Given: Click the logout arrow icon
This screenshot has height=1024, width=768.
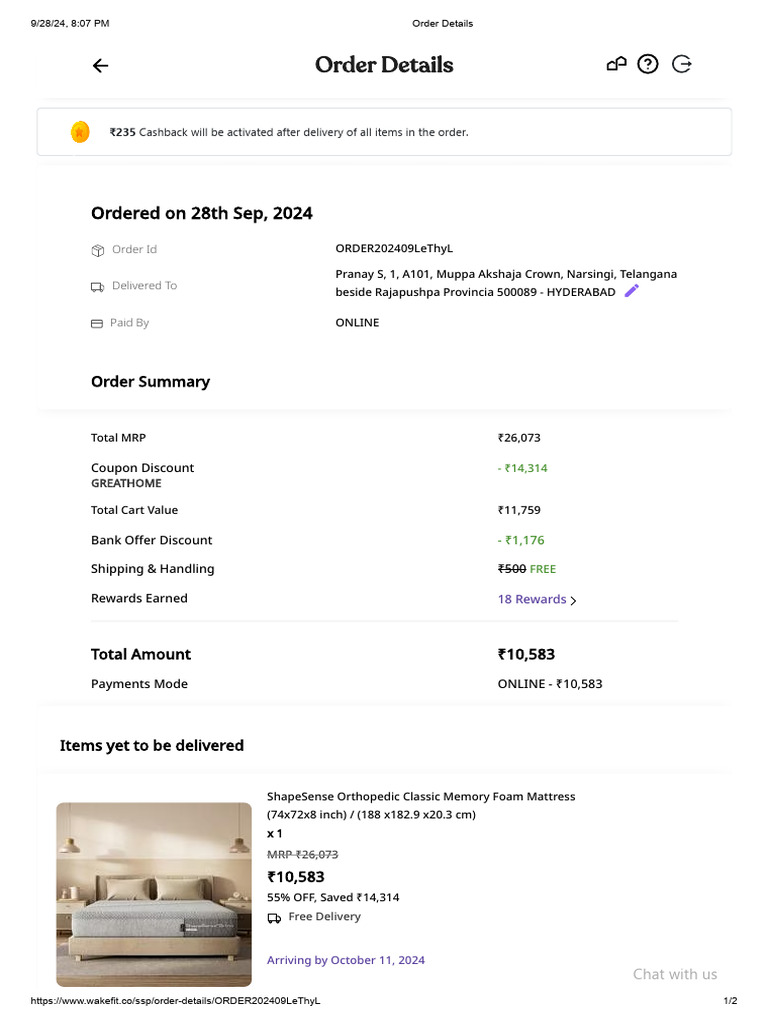Looking at the screenshot, I should (x=682, y=65).
